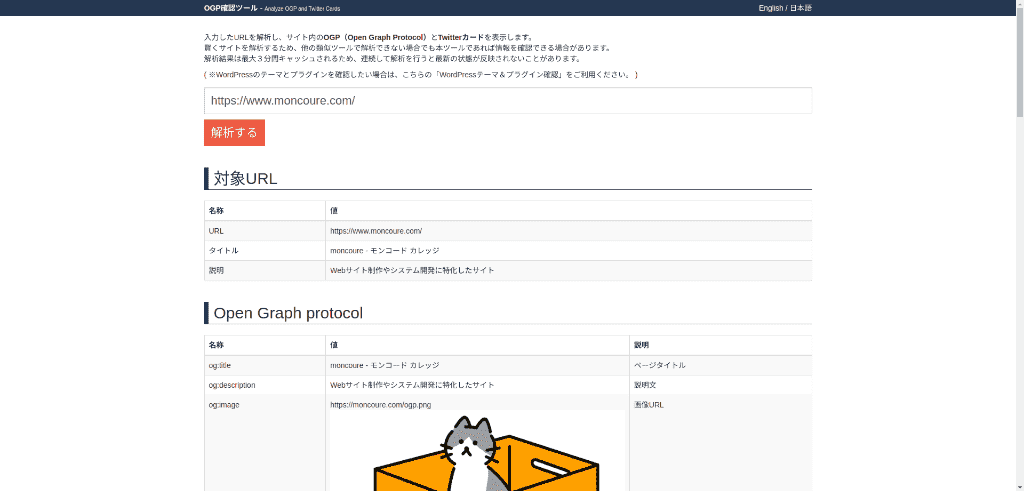Switch language to English
The height and width of the screenshot is (491, 1024).
click(x=770, y=8)
